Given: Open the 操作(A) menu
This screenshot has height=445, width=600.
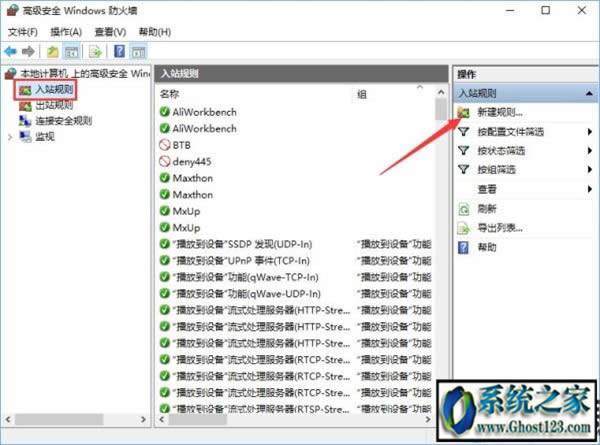Looking at the screenshot, I should pyautogui.click(x=66, y=32).
